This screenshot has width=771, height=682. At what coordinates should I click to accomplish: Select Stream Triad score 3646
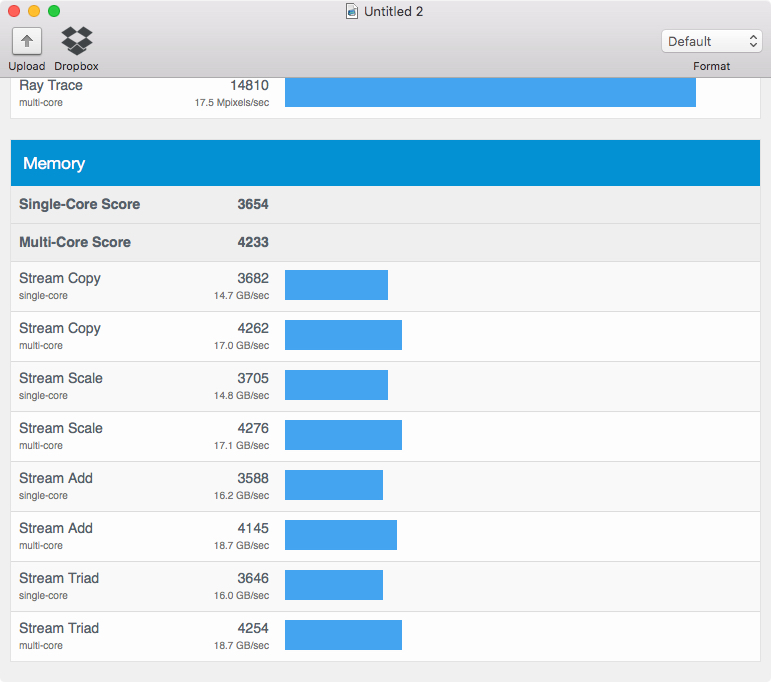(253, 578)
